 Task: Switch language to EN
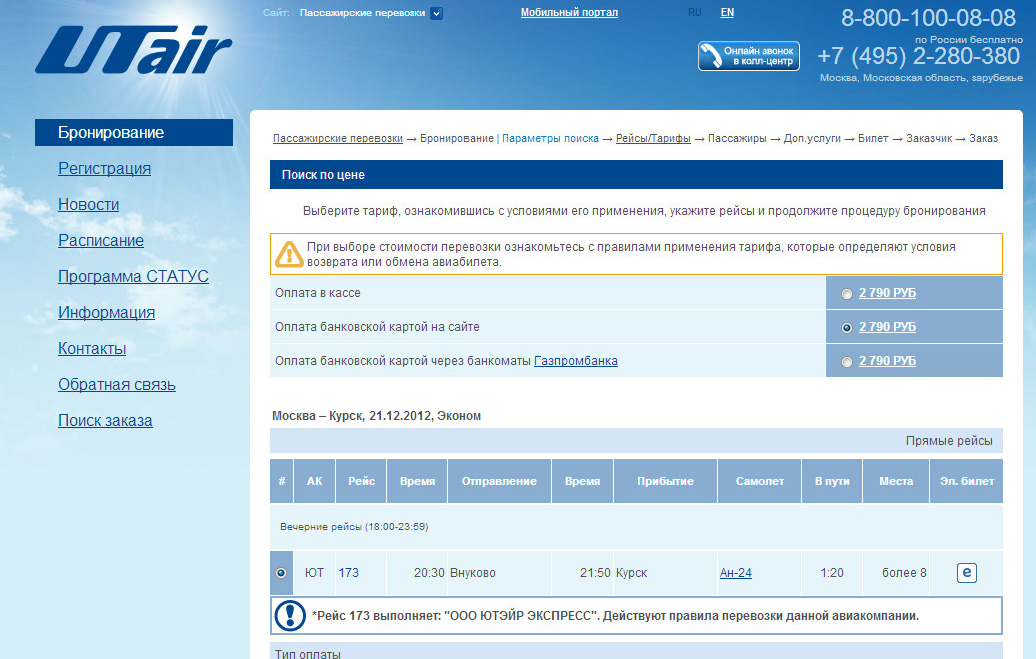pos(727,13)
